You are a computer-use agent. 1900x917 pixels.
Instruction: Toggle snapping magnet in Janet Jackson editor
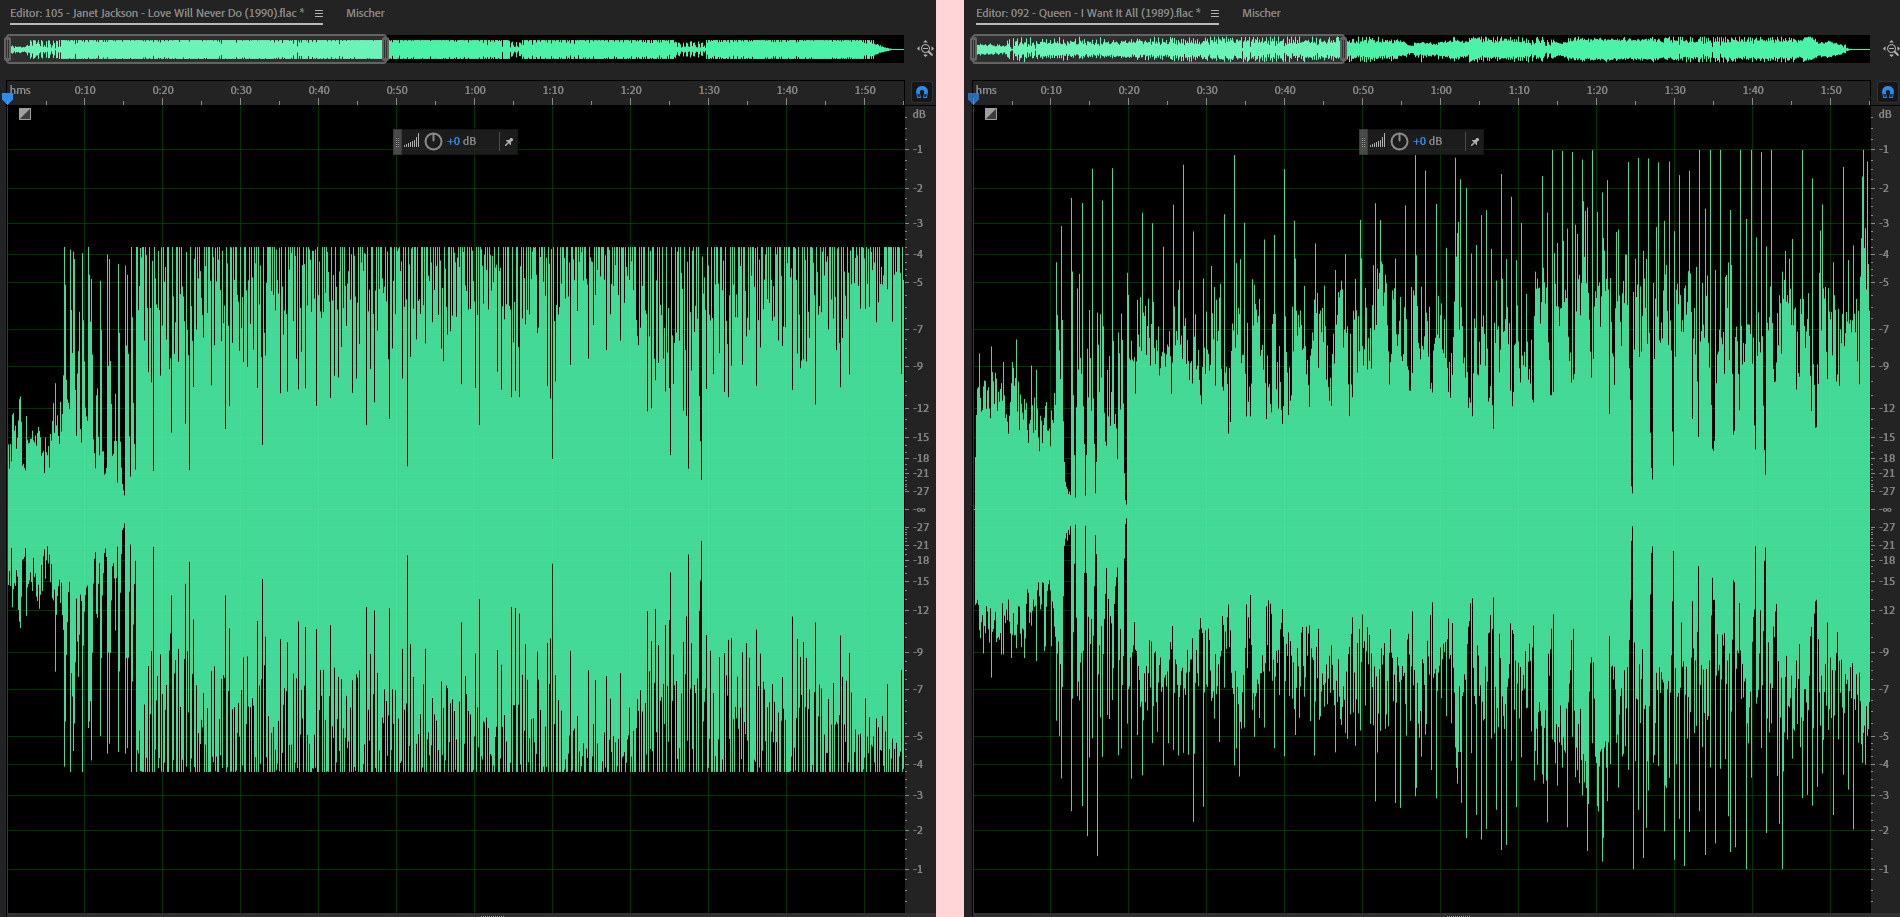[x=922, y=92]
